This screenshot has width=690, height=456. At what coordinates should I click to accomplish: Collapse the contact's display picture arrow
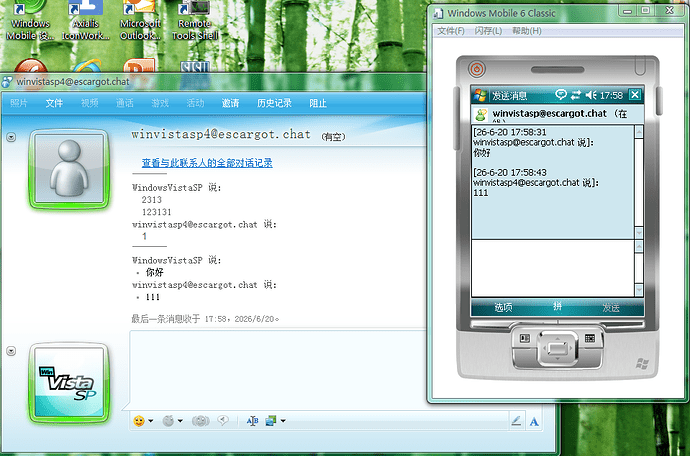coord(11,137)
